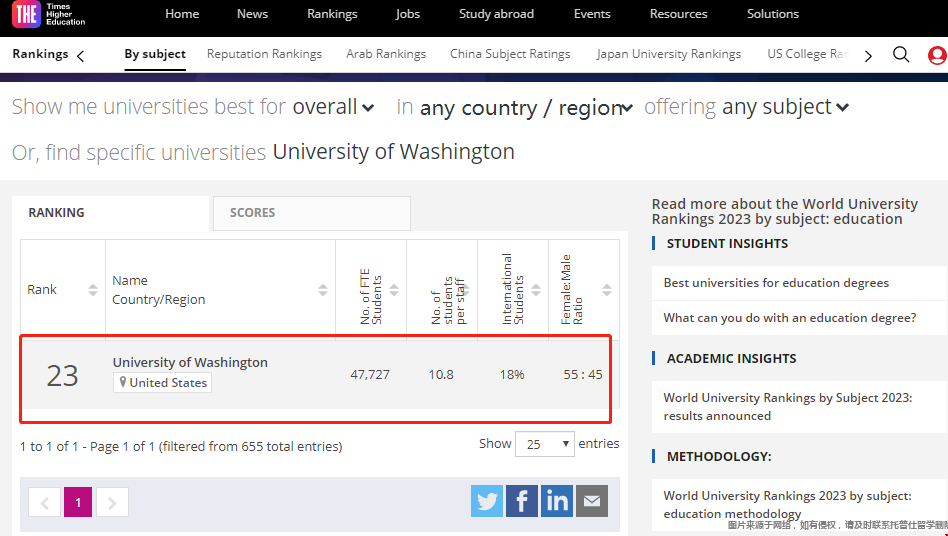
Task: Open University of Washington table link
Action: (x=190, y=362)
